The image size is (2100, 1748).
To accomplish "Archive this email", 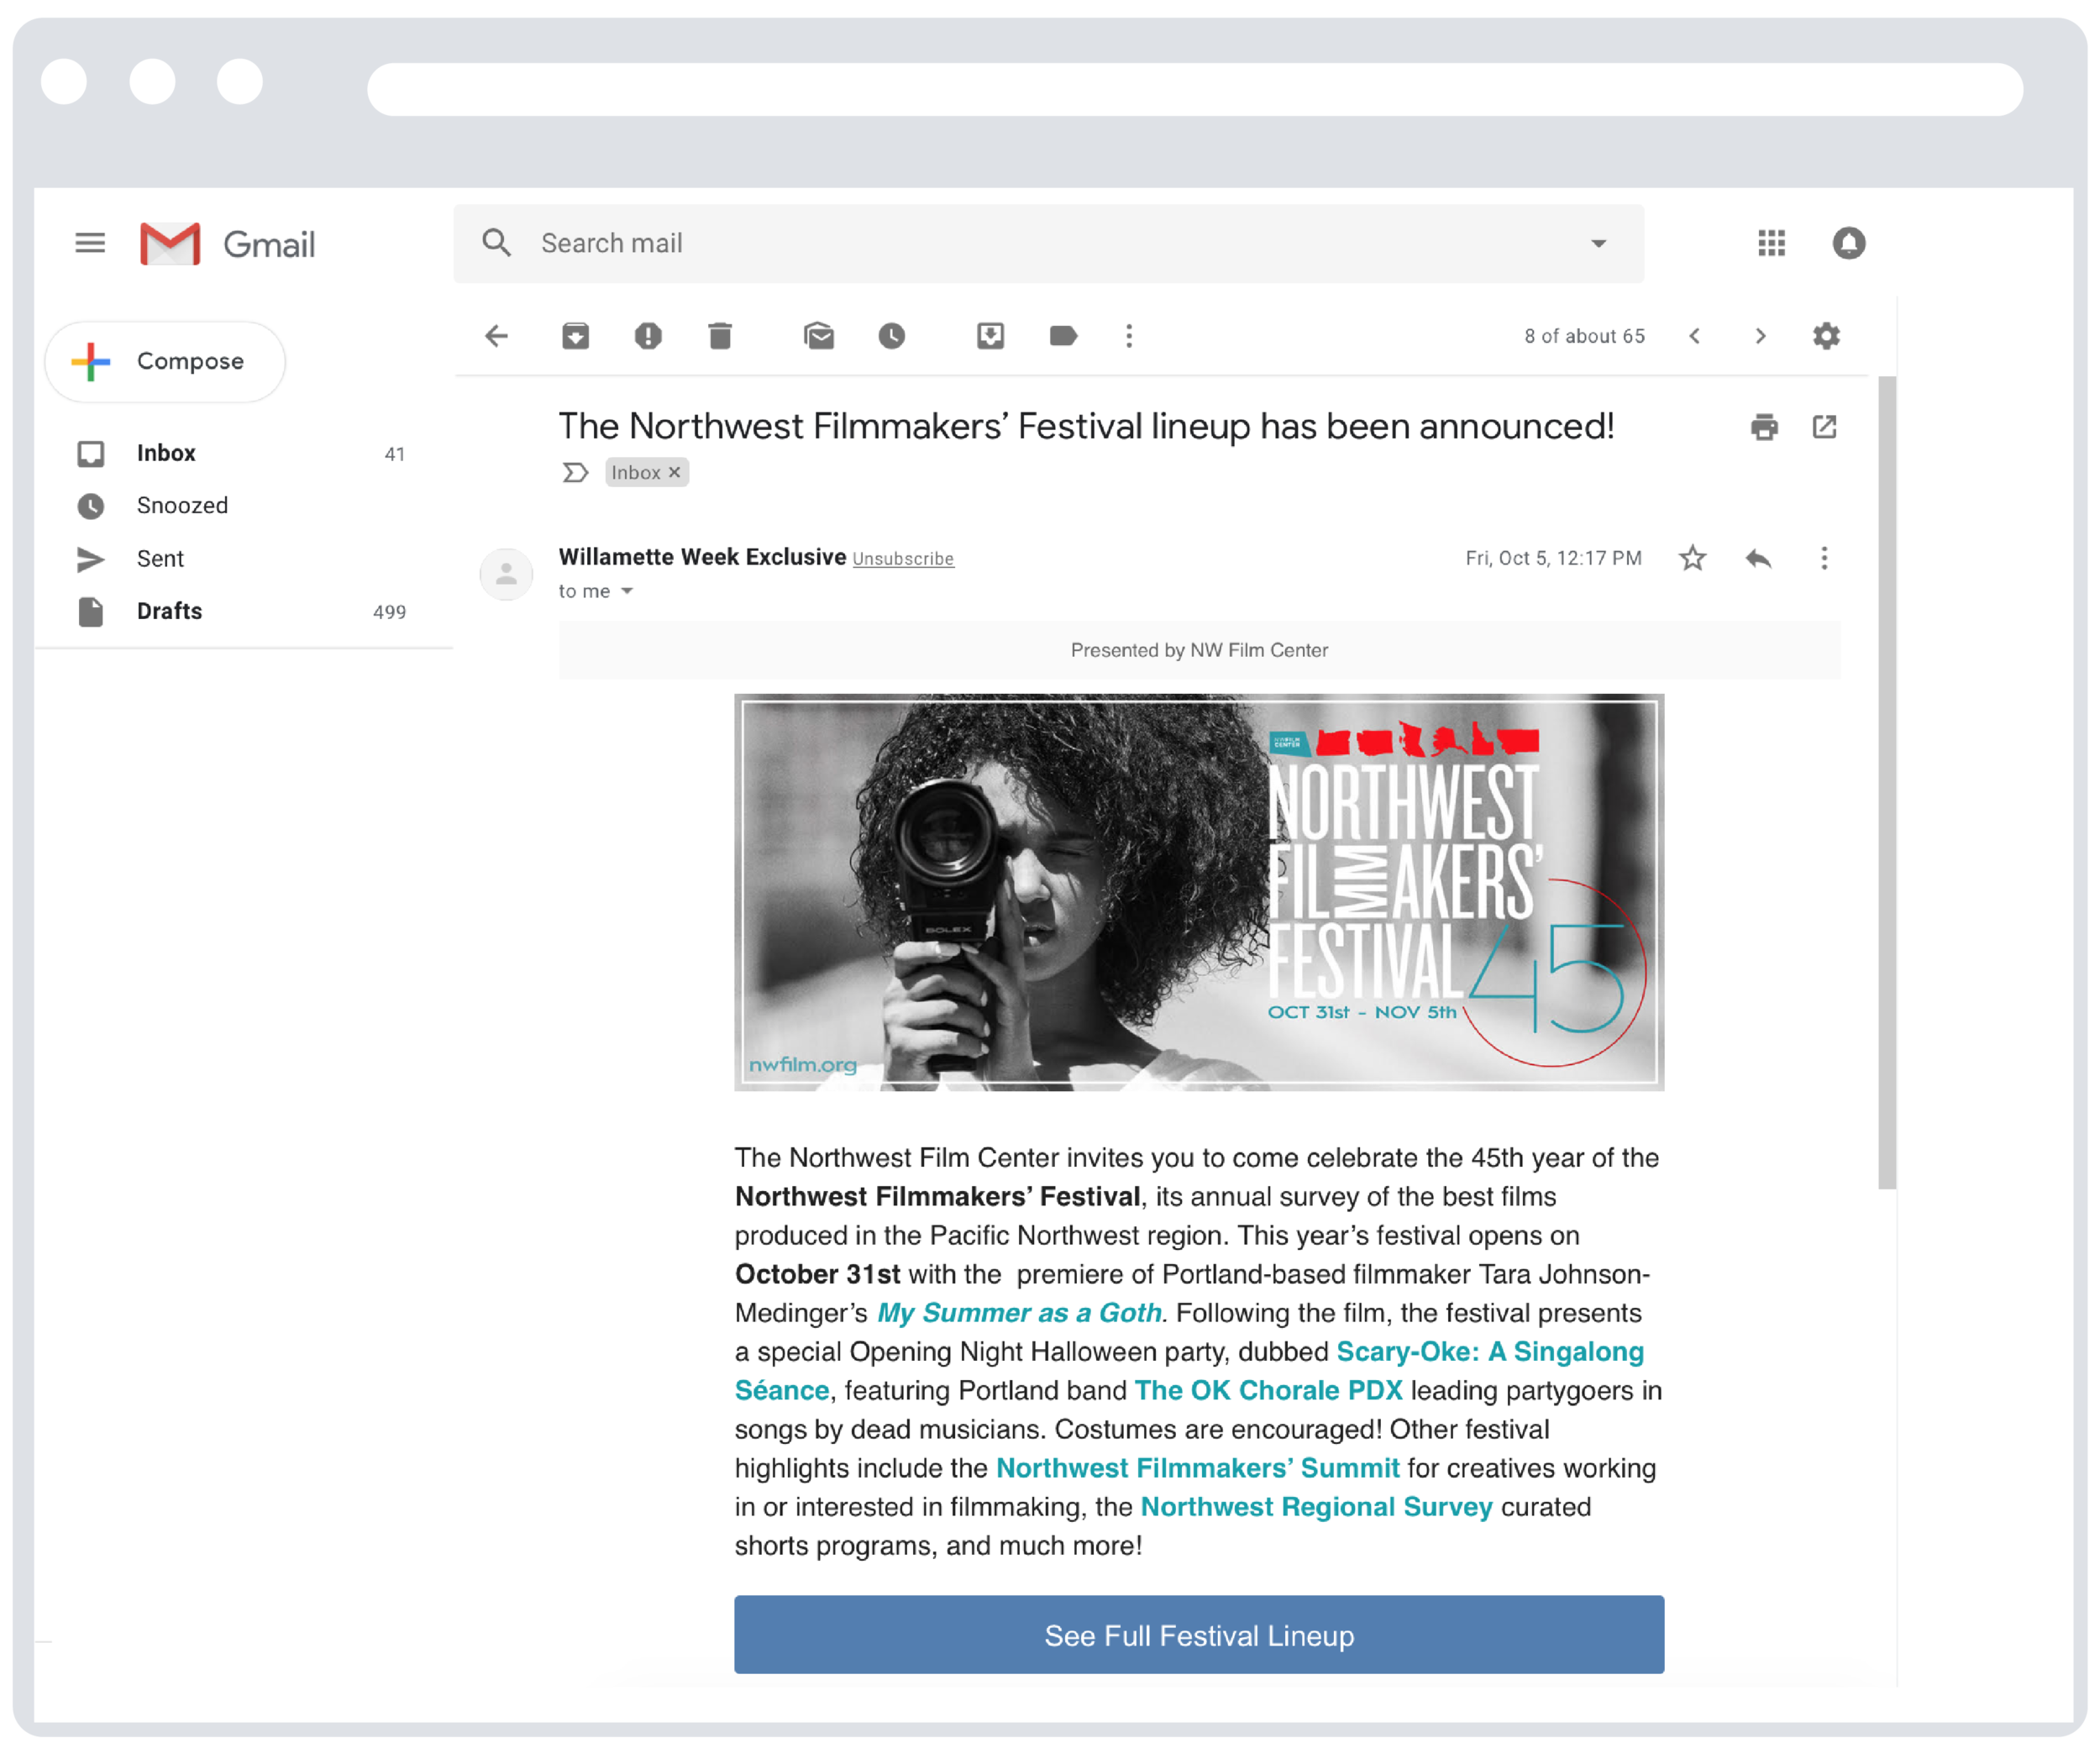I will pos(575,336).
